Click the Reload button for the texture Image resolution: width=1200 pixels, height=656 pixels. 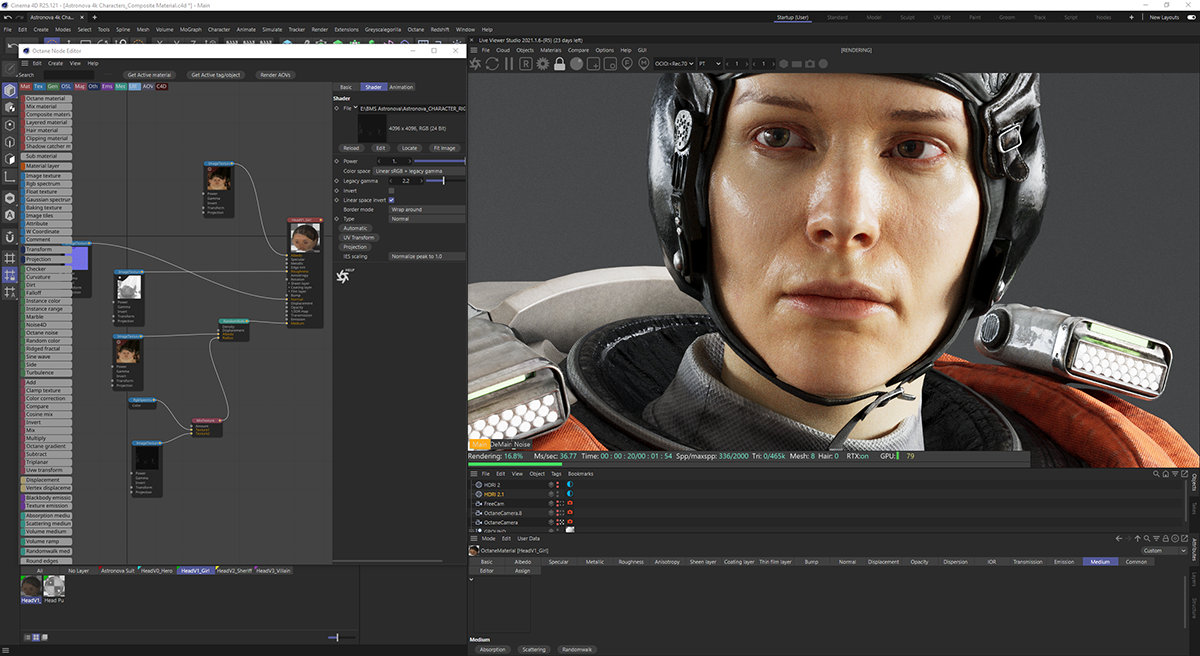pyautogui.click(x=351, y=148)
